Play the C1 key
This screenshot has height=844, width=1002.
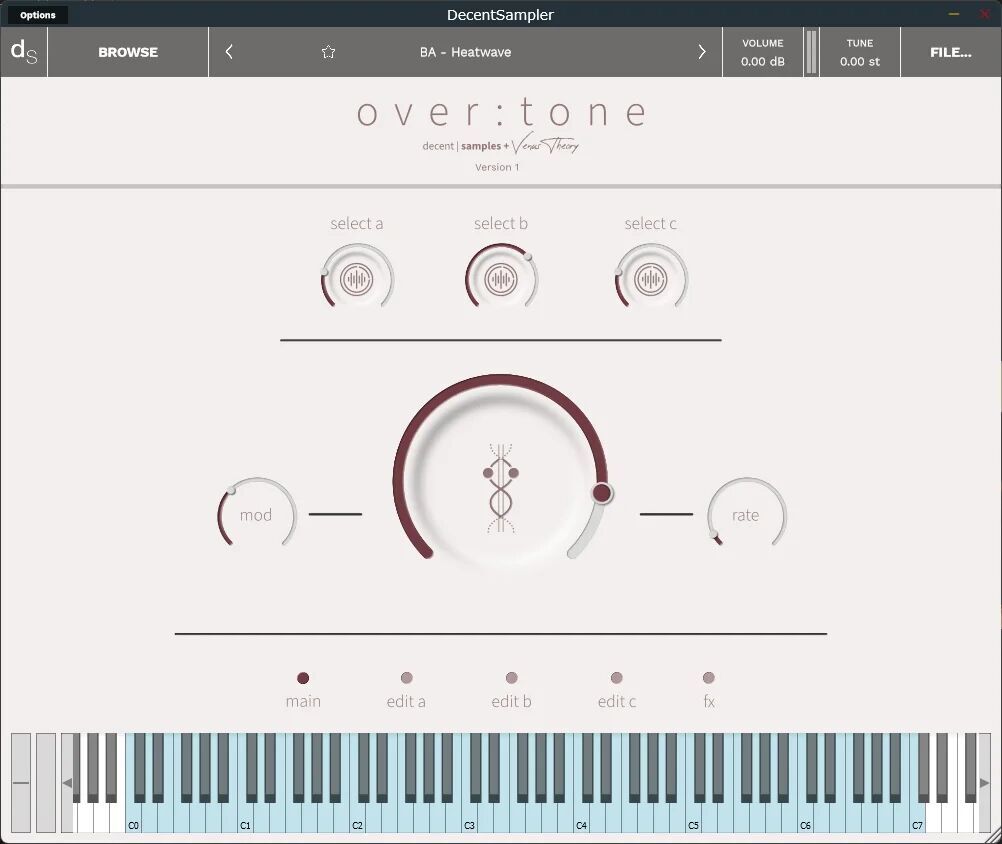point(245,818)
